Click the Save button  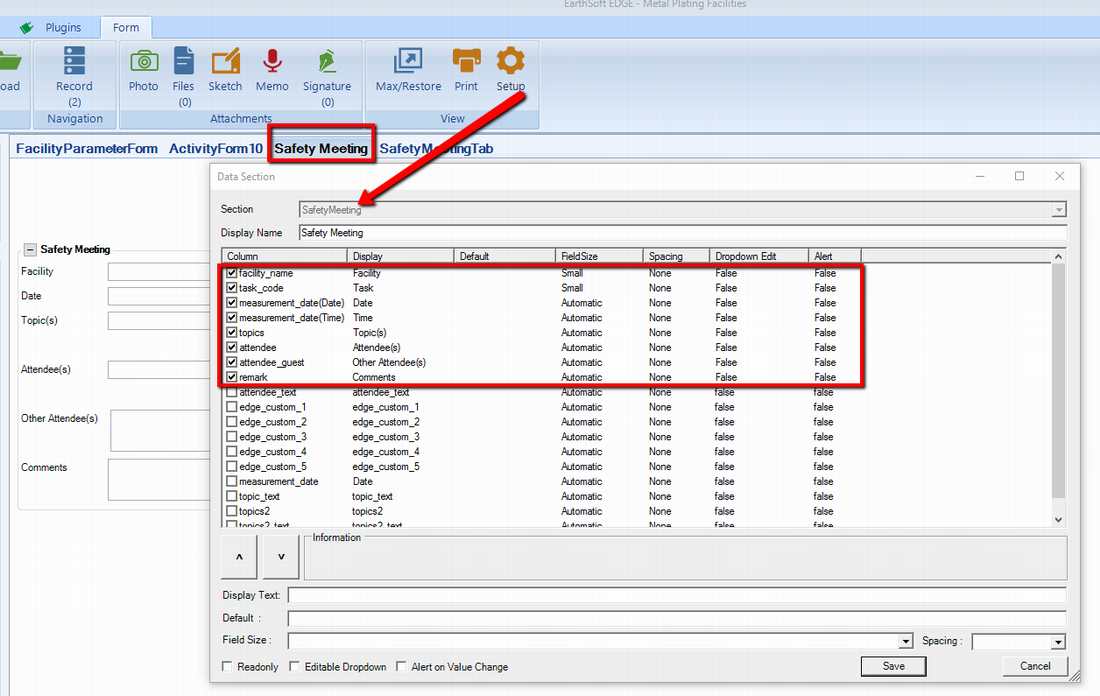pos(893,666)
